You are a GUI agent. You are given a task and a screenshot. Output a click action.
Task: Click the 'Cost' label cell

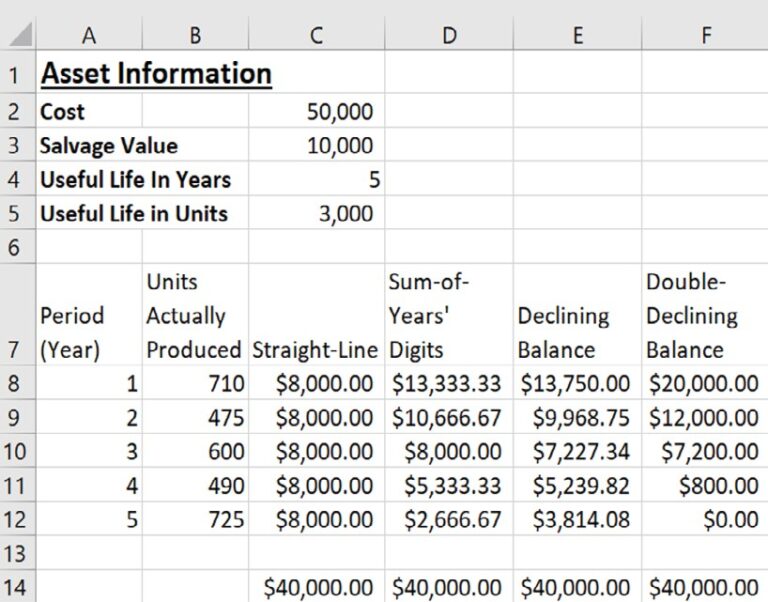89,111
